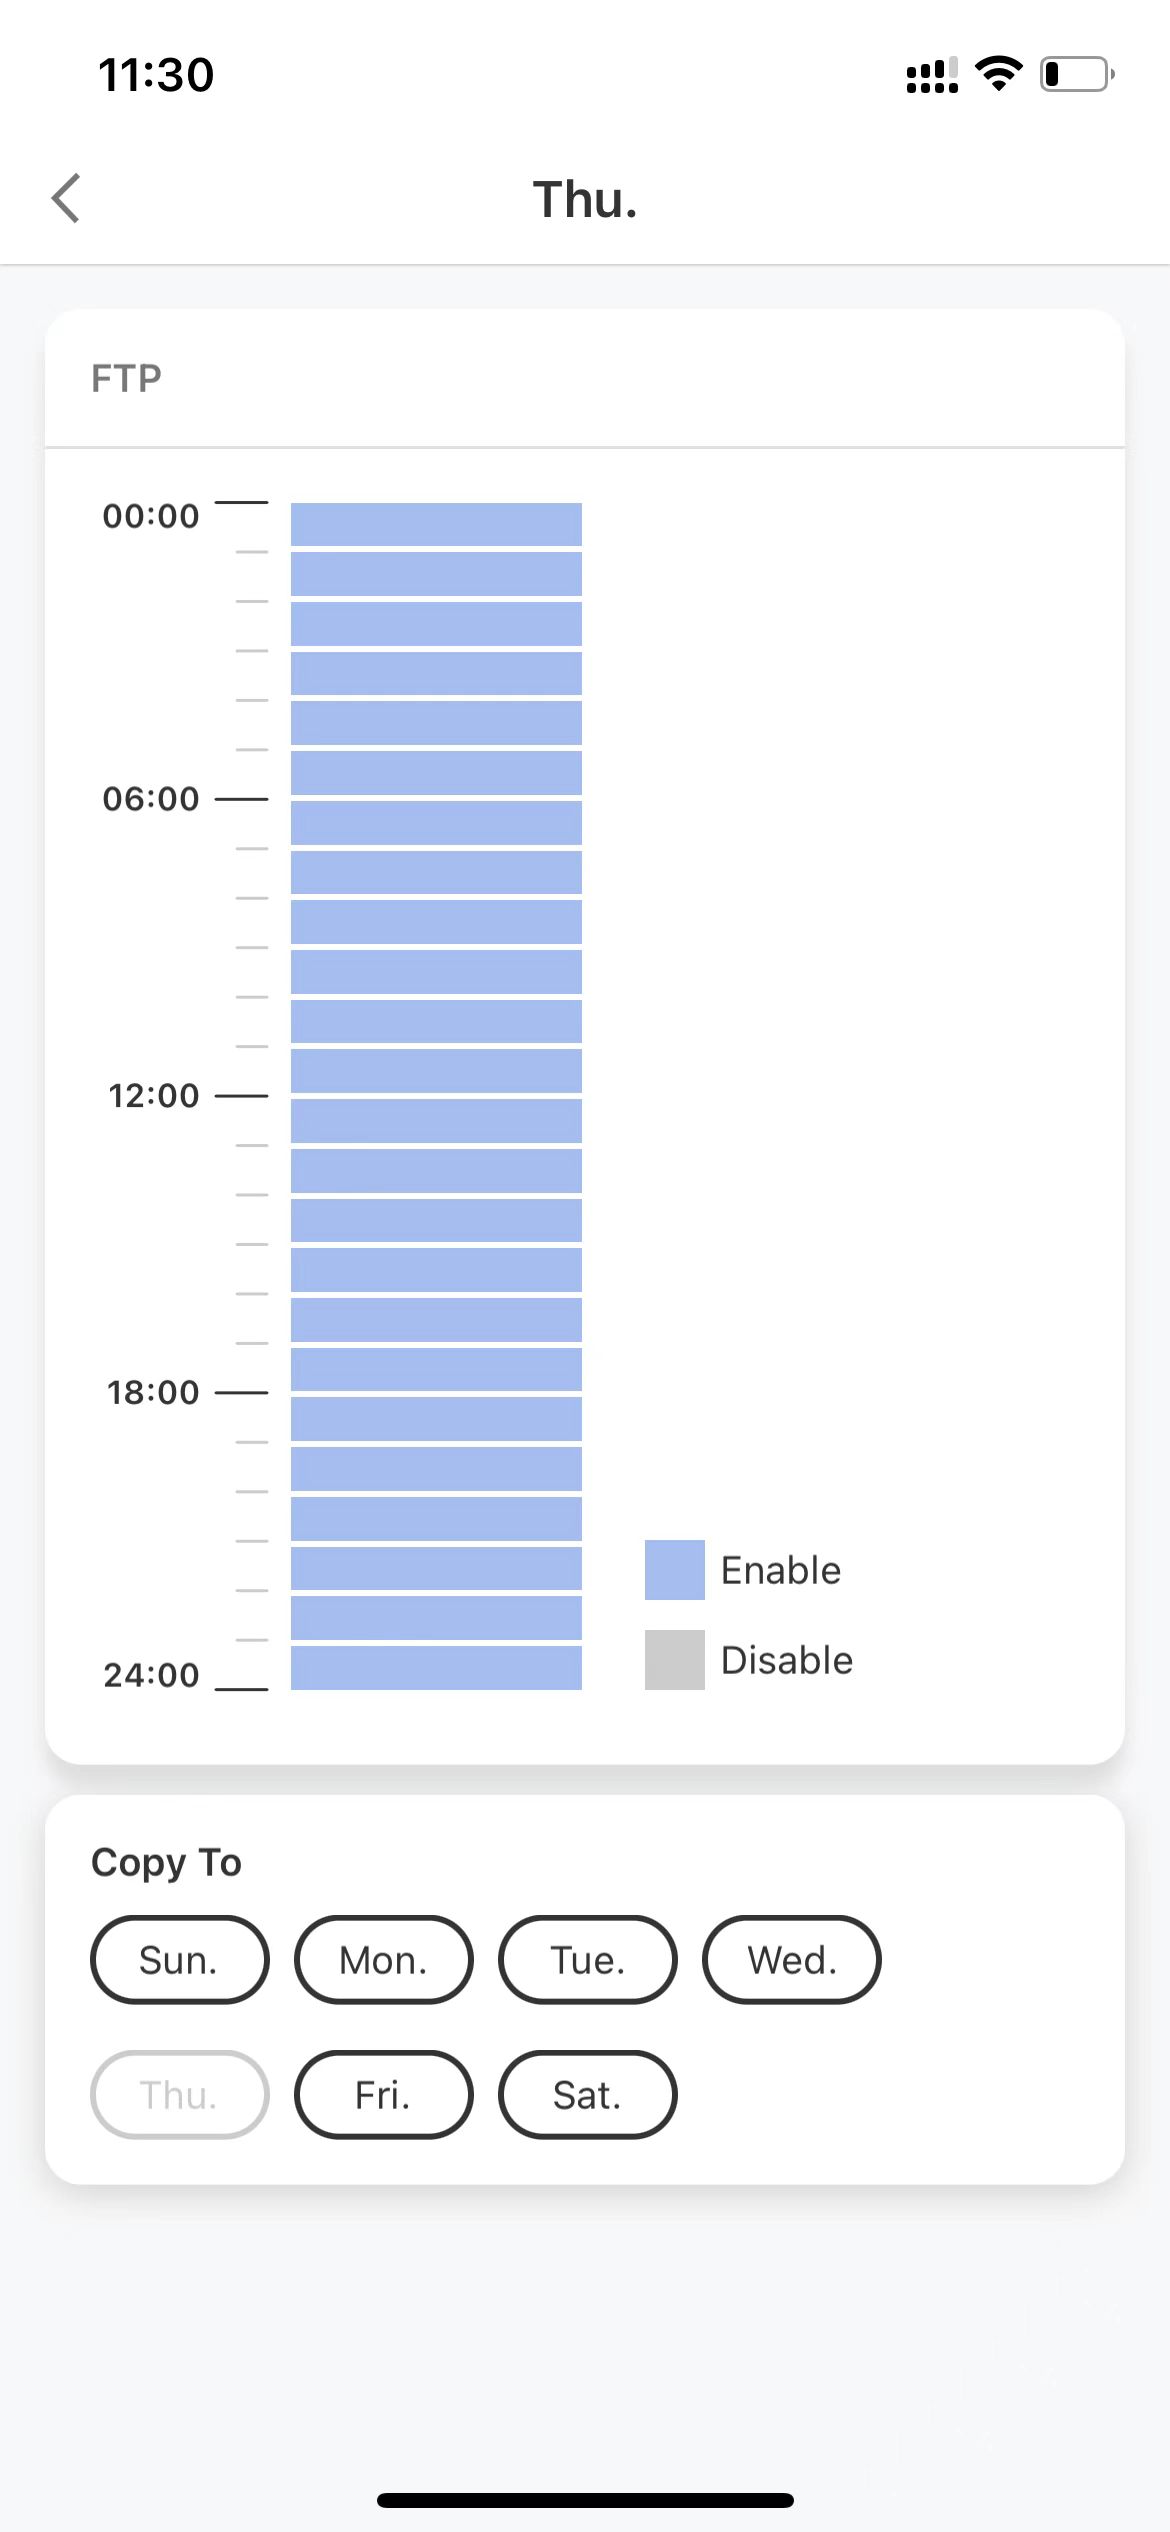This screenshot has height=2532, width=1170.
Task: Tap the battery indicator icon
Action: pyautogui.click(x=1077, y=74)
